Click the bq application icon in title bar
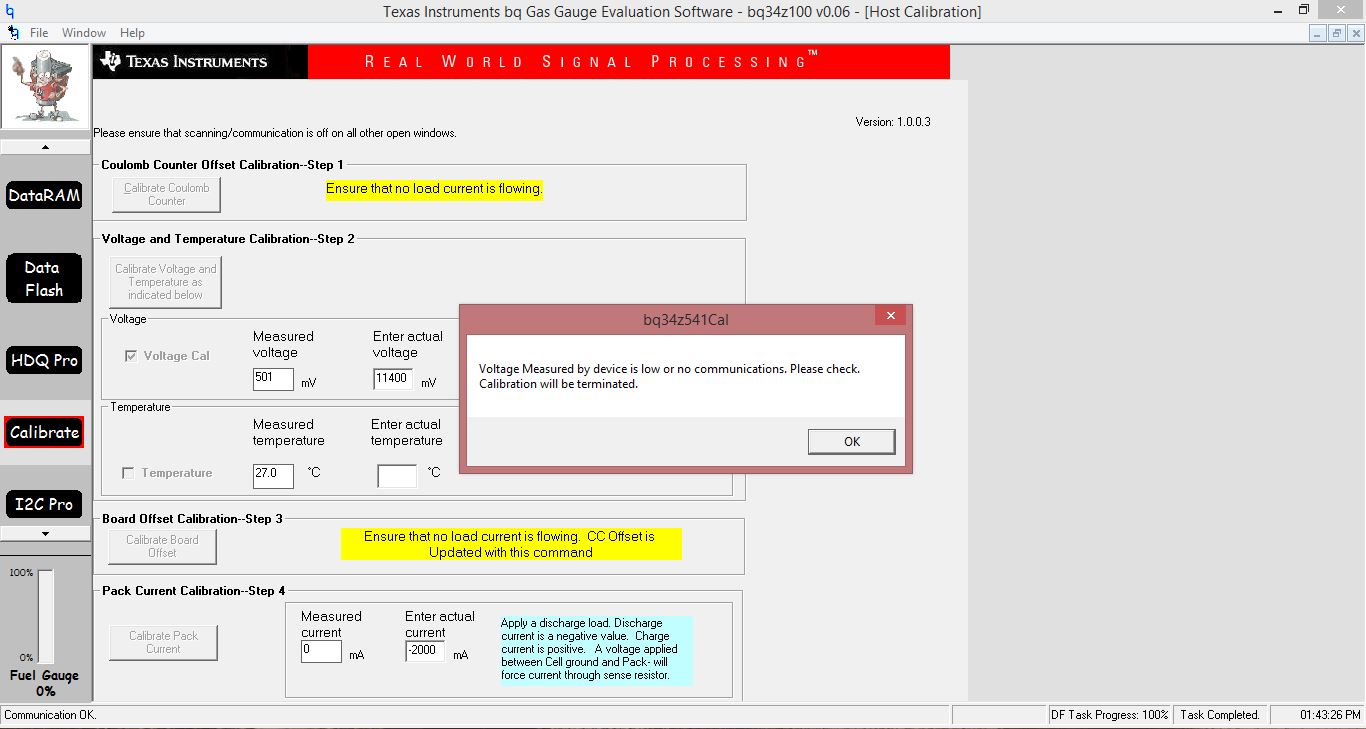The image size is (1366, 729). [10, 11]
